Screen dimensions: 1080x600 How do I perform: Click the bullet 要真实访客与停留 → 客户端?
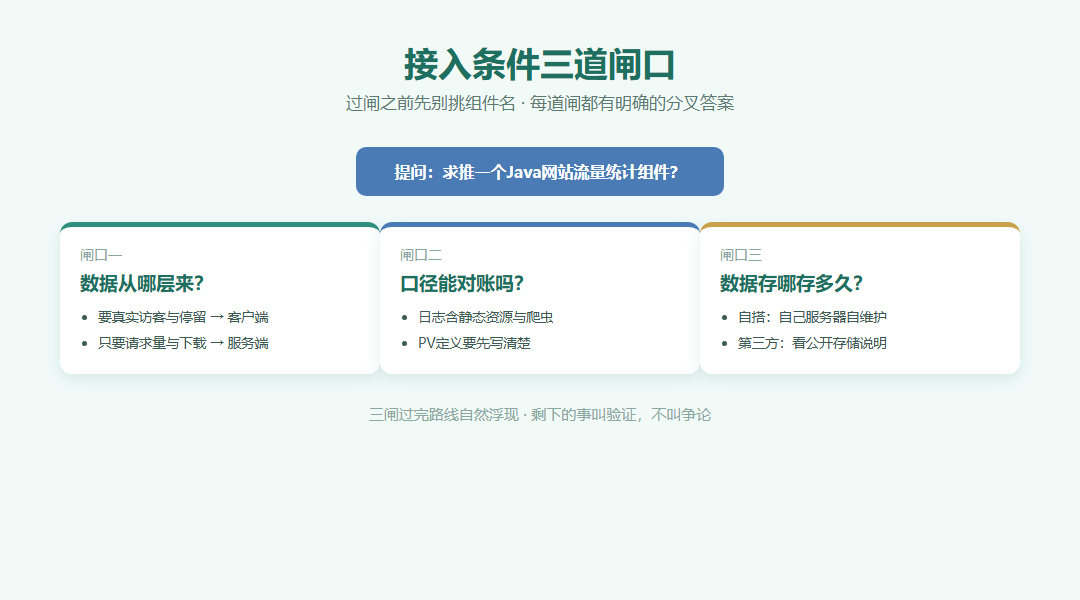pos(183,317)
